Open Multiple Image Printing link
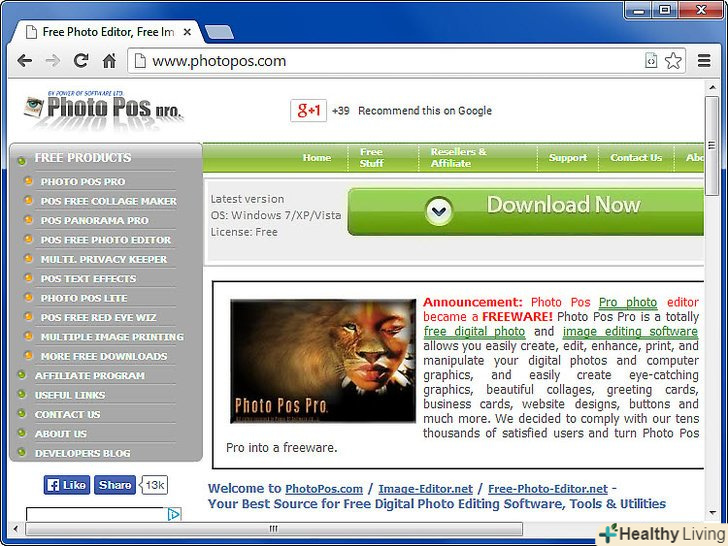 112,337
